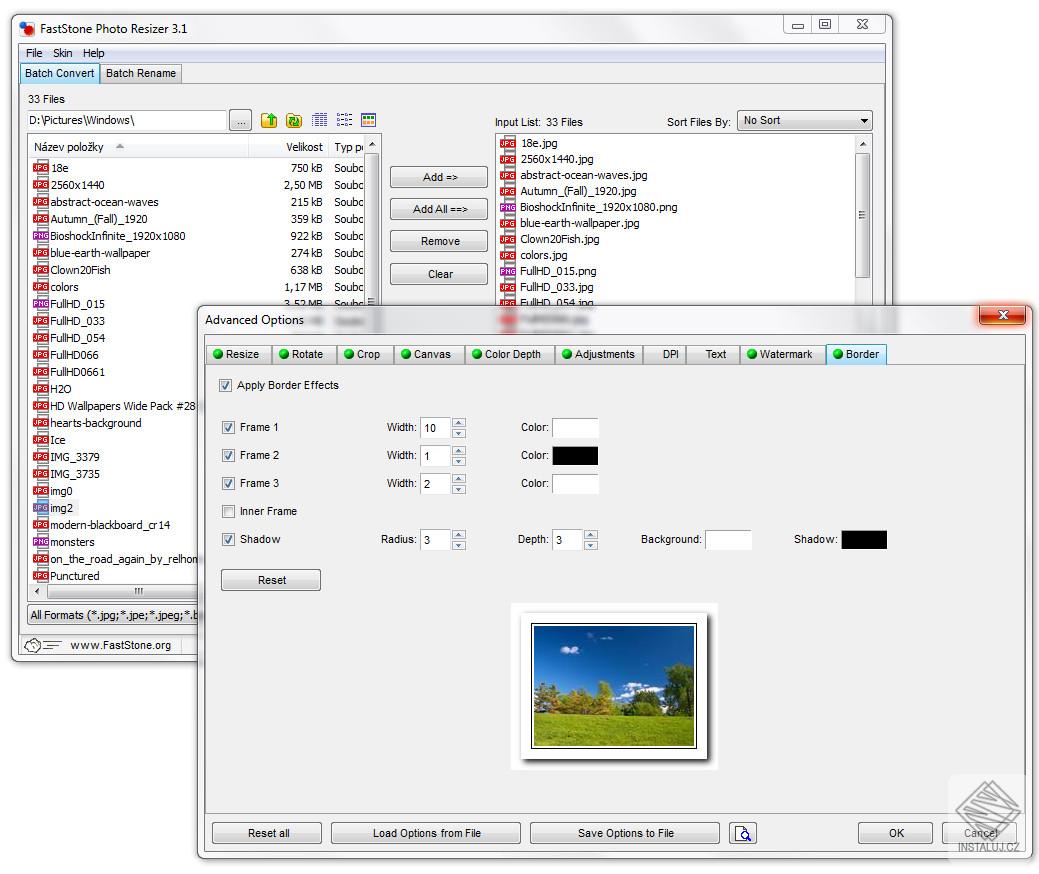Image resolution: width=1039 pixels, height=874 pixels.
Task: Open the Help menu
Action: 93,53
